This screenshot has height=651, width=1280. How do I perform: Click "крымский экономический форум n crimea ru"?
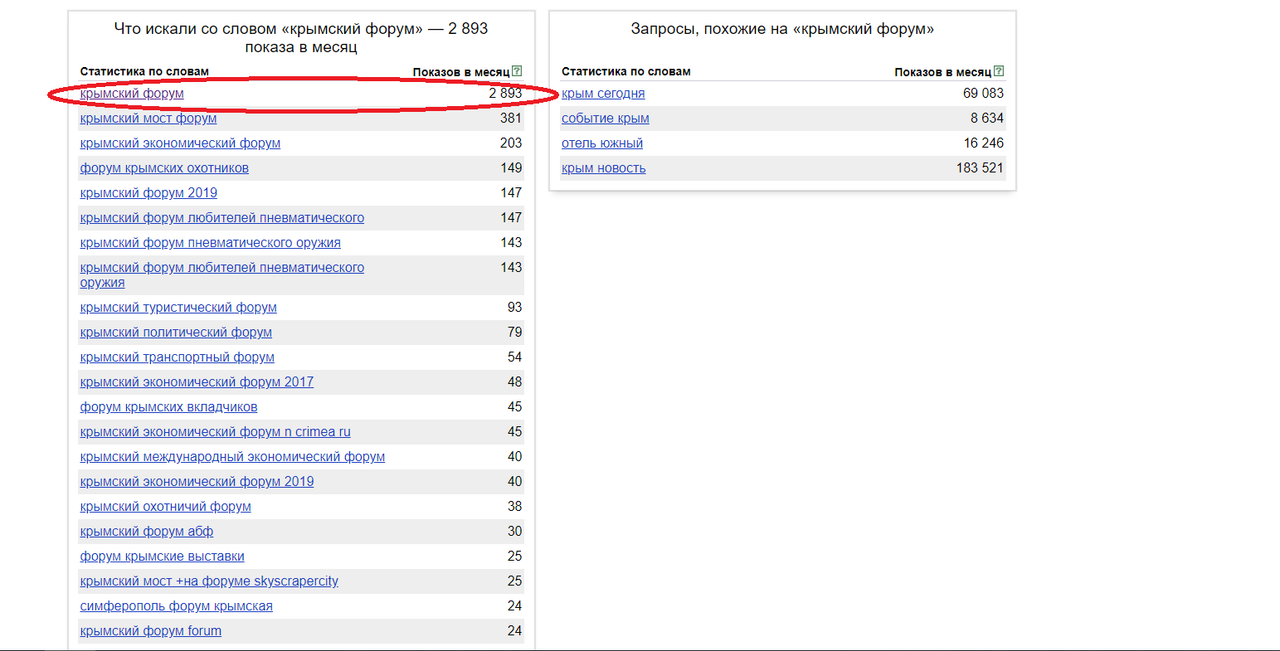click(x=215, y=432)
